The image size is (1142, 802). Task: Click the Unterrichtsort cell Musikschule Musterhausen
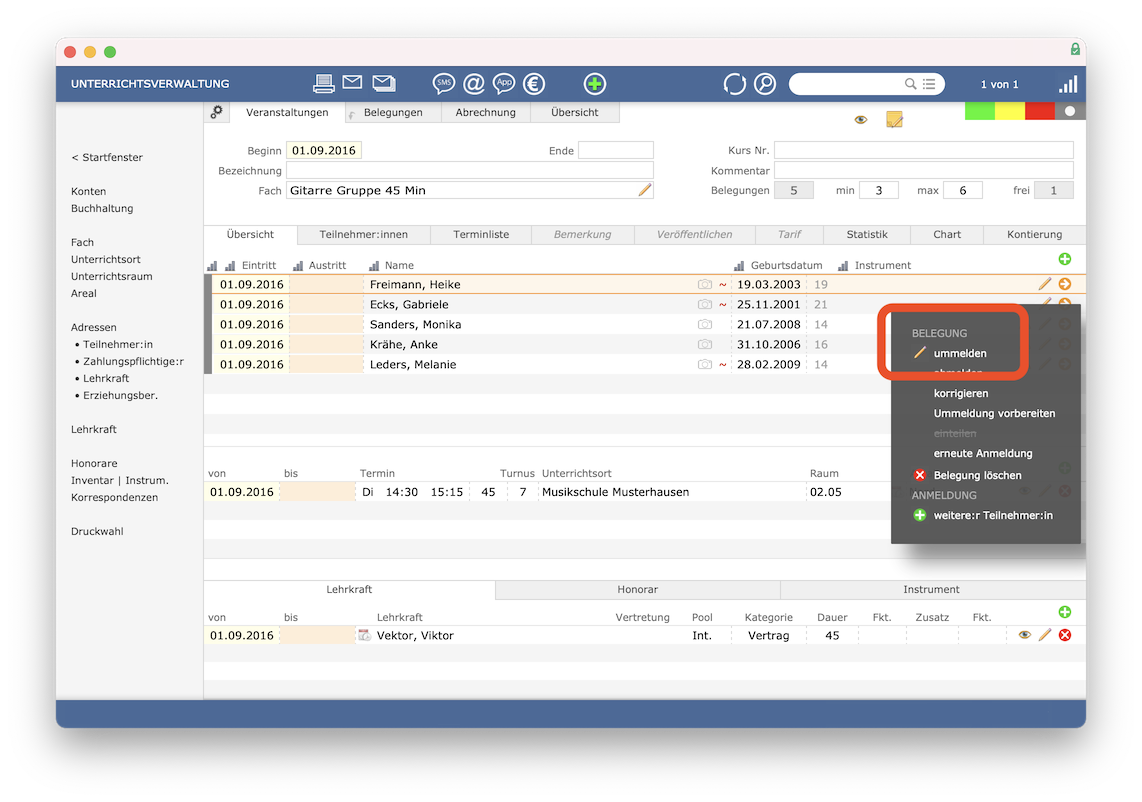tap(672, 492)
